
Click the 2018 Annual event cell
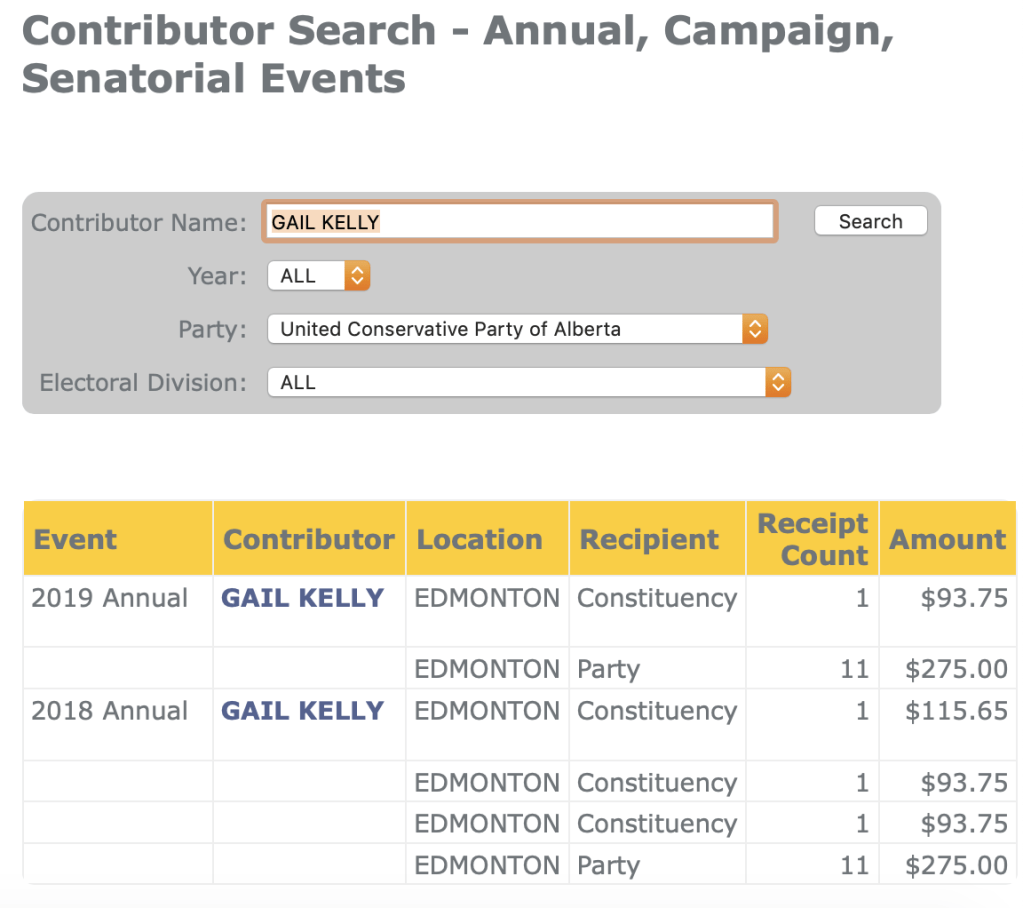coord(110,711)
